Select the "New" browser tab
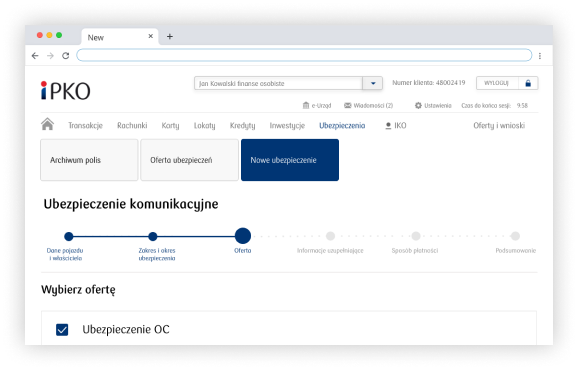Image resolution: width=578 pixels, height=370 pixels. [120, 37]
